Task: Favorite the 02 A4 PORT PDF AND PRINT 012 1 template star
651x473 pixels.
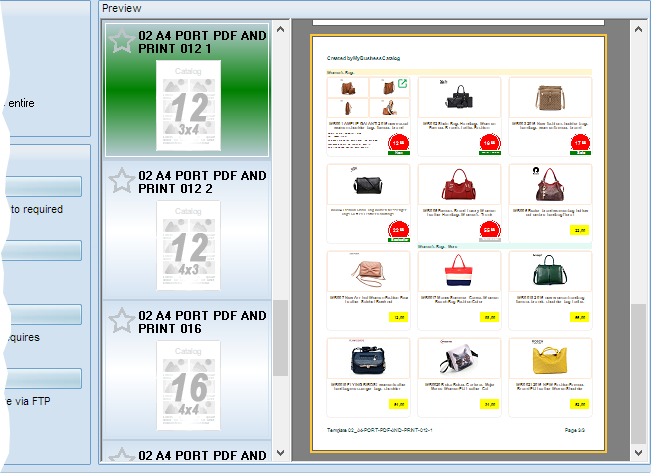Action: point(121,41)
